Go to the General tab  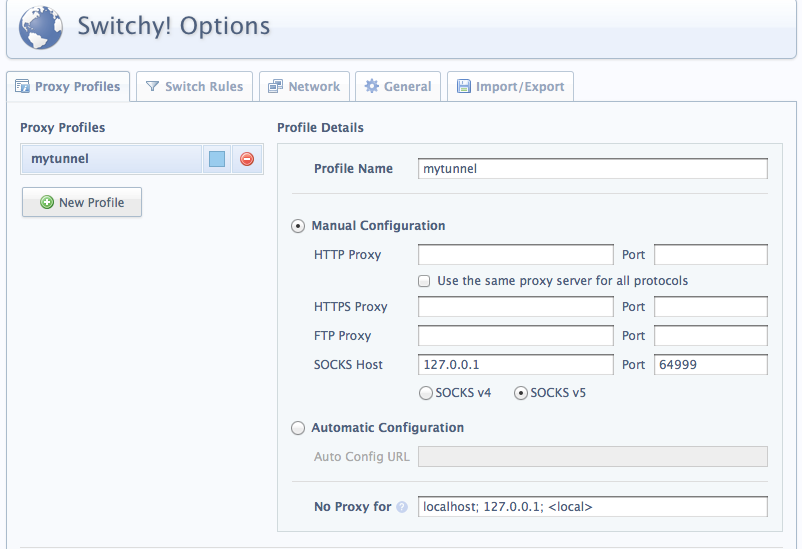pyautogui.click(x=398, y=86)
